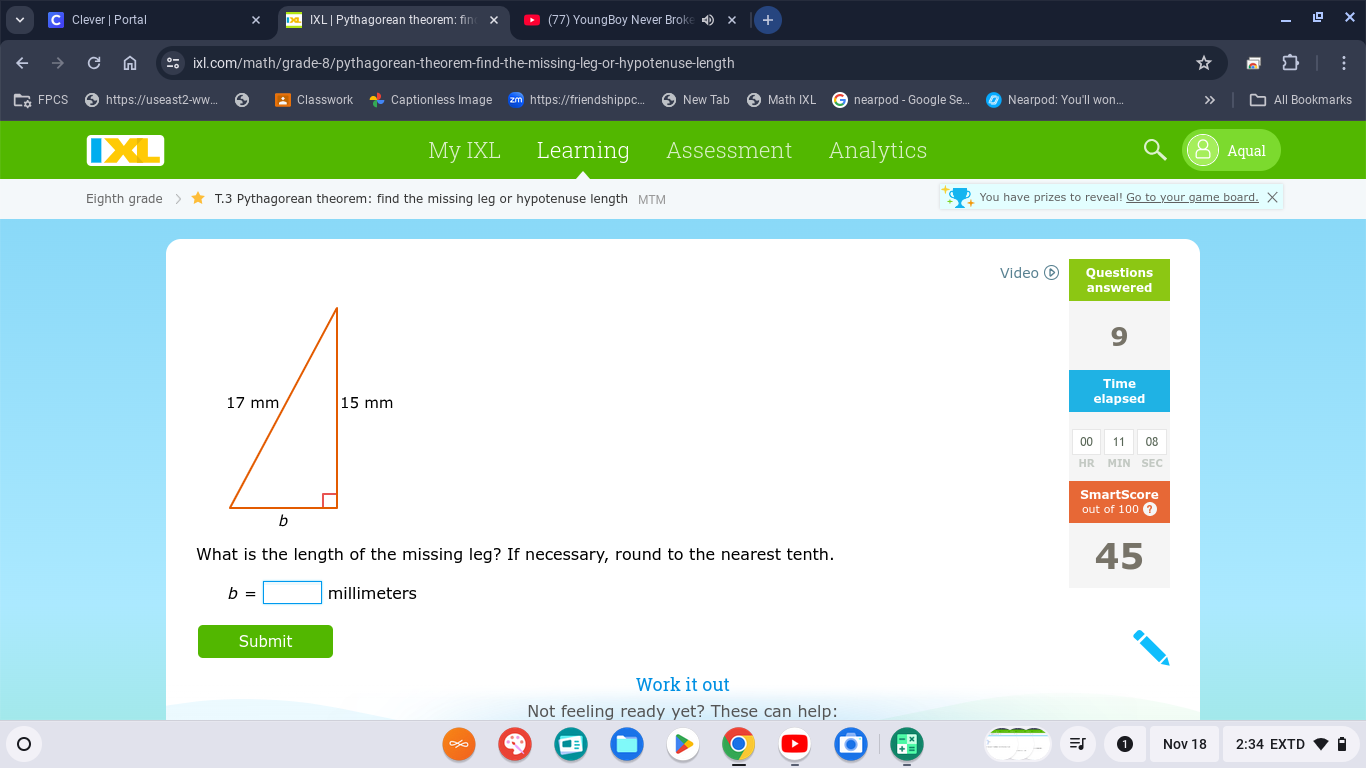Open the Calculator app from shelf
The height and width of the screenshot is (768, 1366).
click(x=907, y=744)
